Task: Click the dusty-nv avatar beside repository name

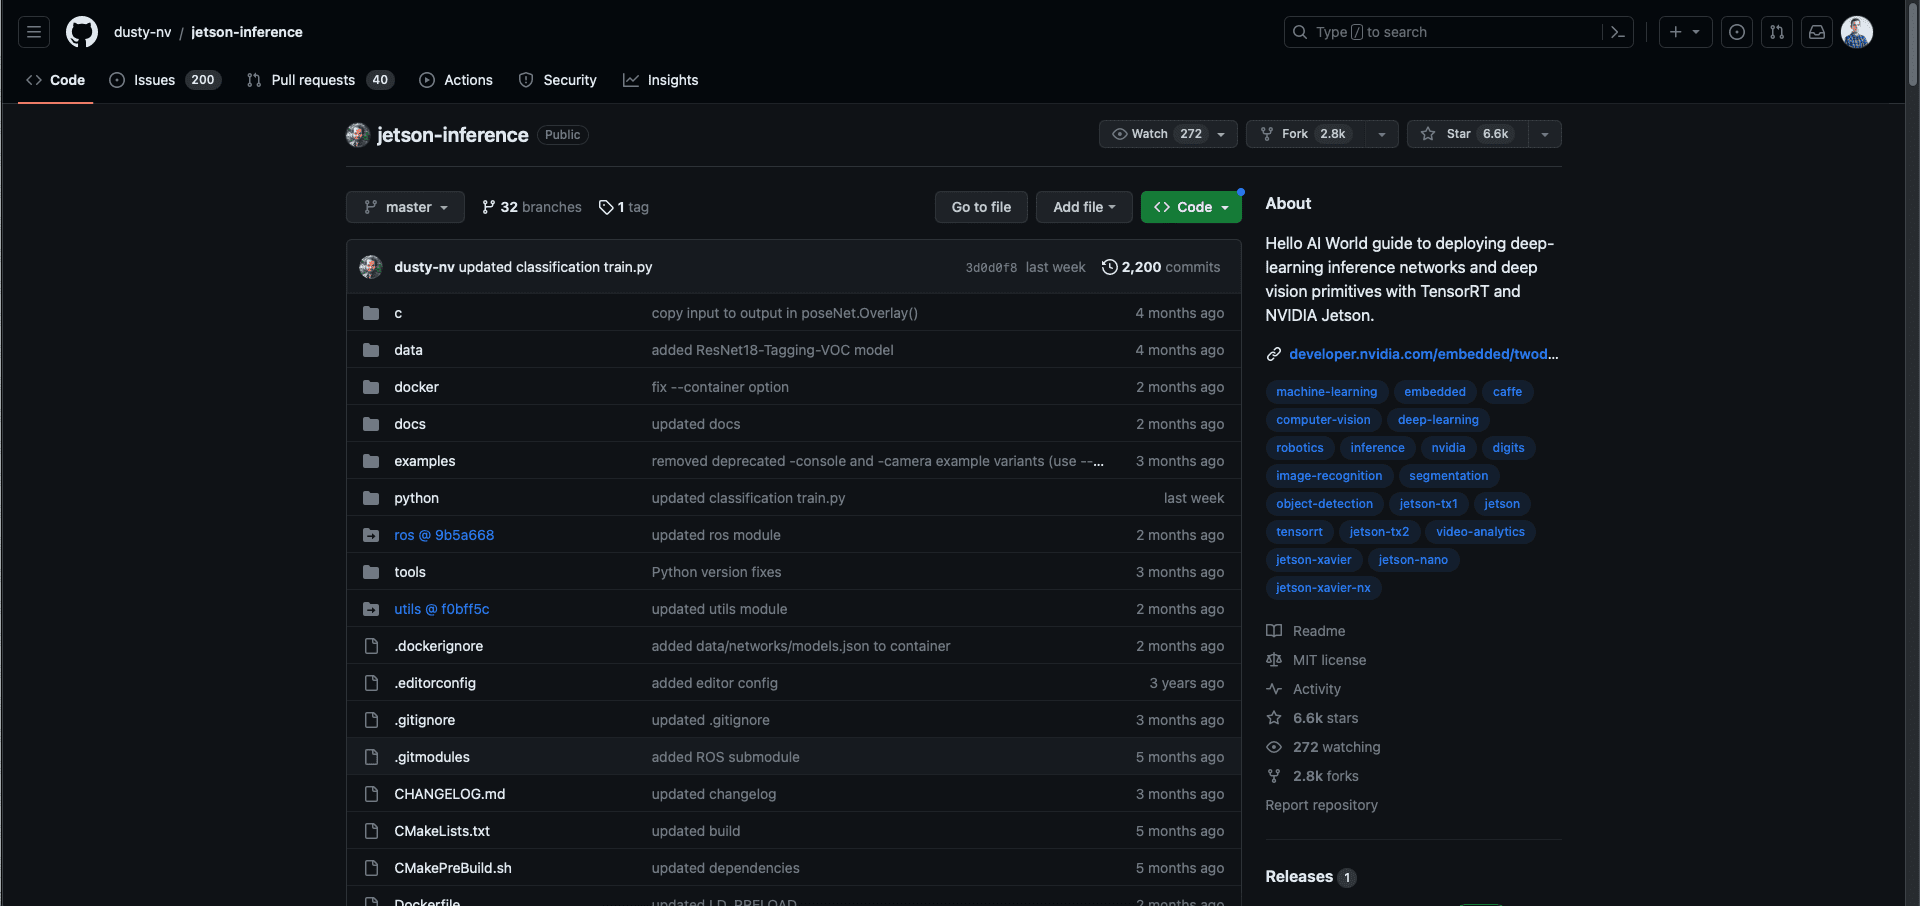Action: pos(358,135)
